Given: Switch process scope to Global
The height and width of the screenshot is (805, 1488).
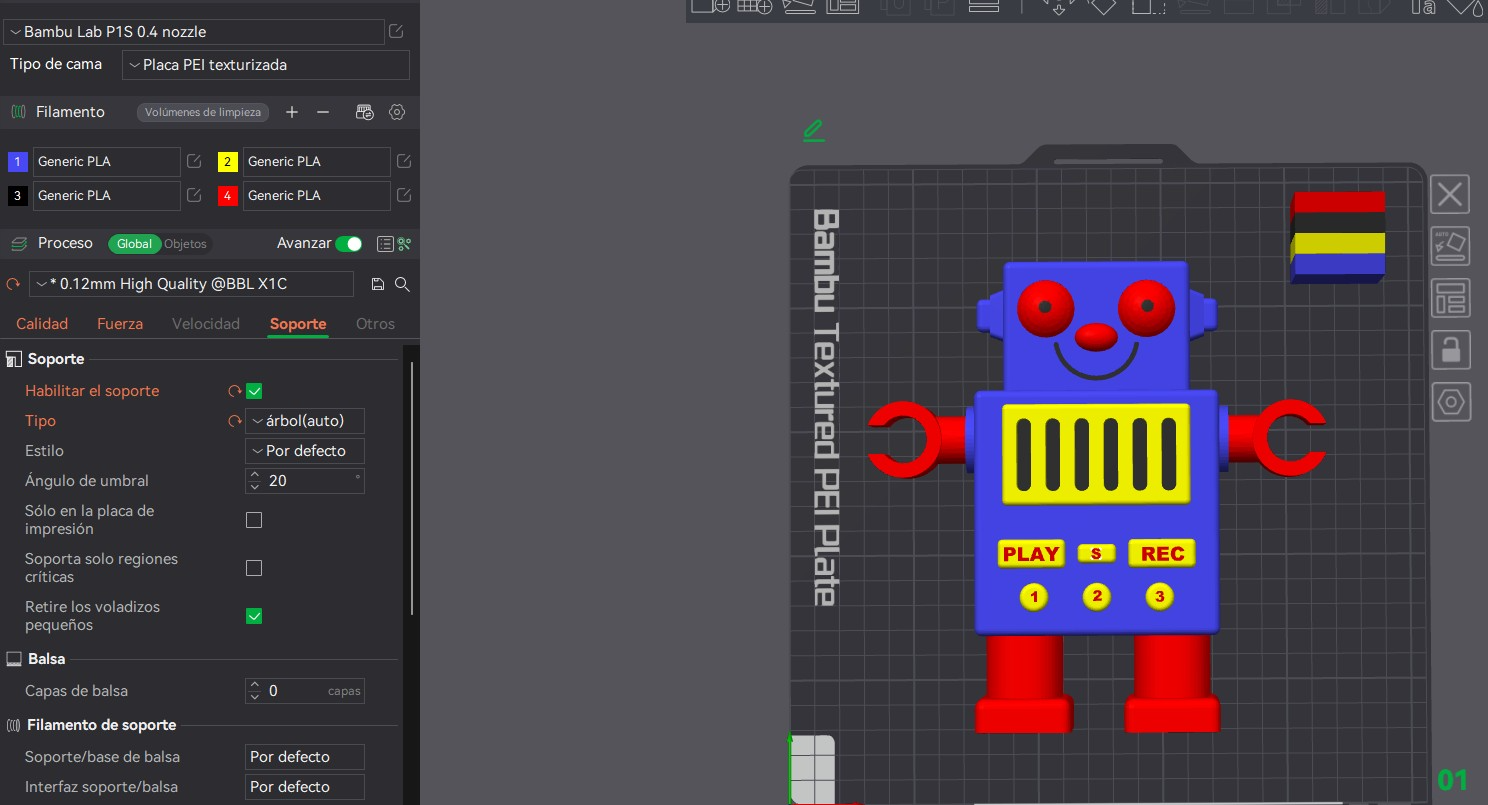Looking at the screenshot, I should tap(135, 244).
